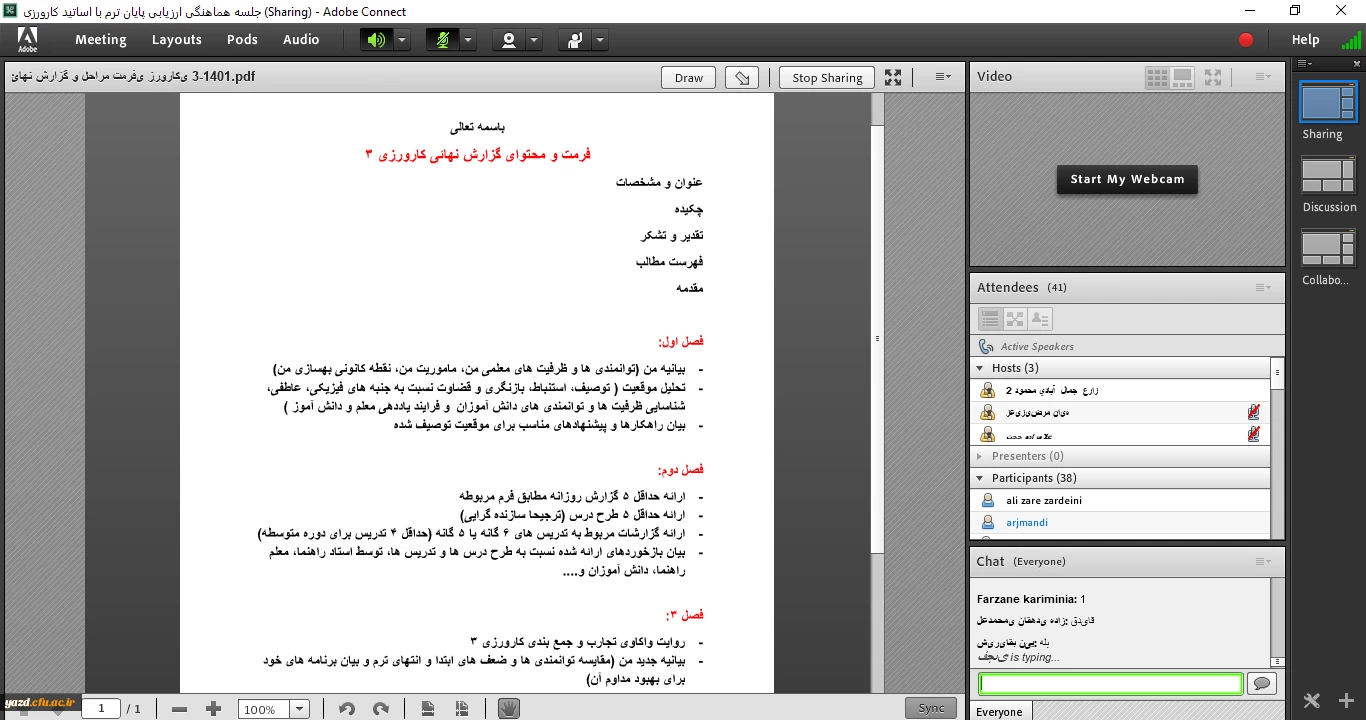The width and height of the screenshot is (1366, 720).
Task: Toggle the green speaker audio button
Action: pos(376,40)
